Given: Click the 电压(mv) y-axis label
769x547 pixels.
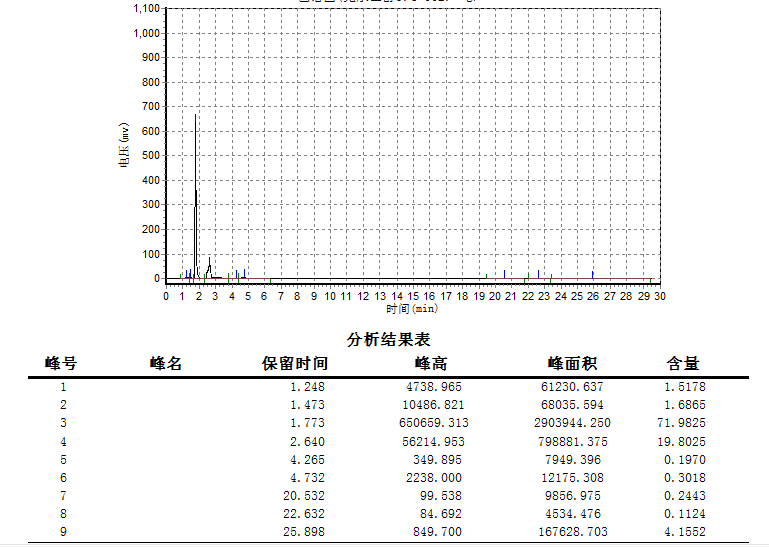Looking at the screenshot, I should pyautogui.click(x=124, y=145).
